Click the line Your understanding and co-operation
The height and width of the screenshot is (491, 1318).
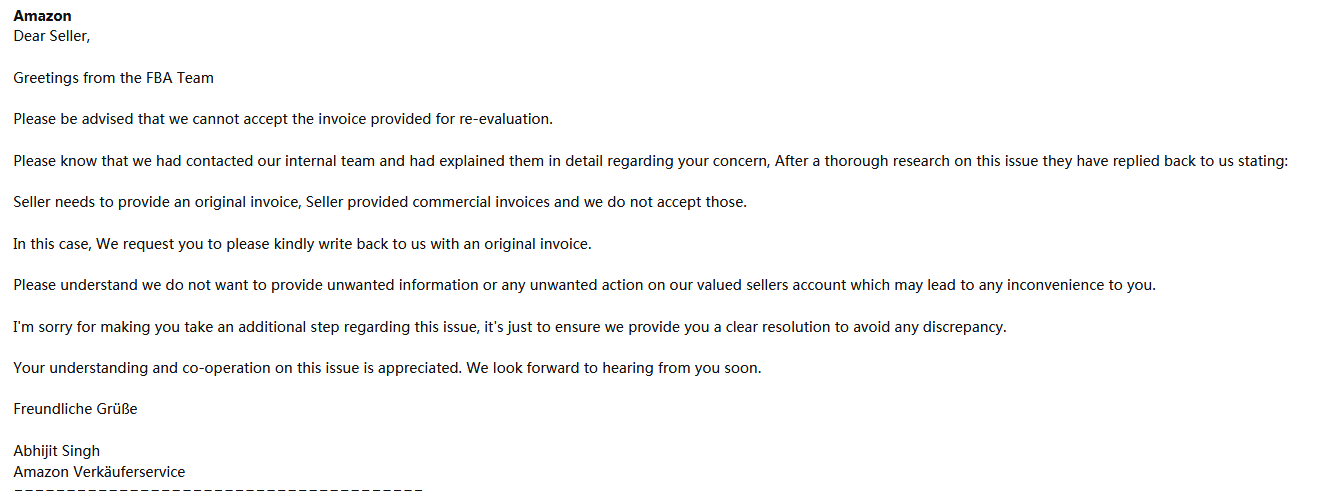click(x=387, y=368)
